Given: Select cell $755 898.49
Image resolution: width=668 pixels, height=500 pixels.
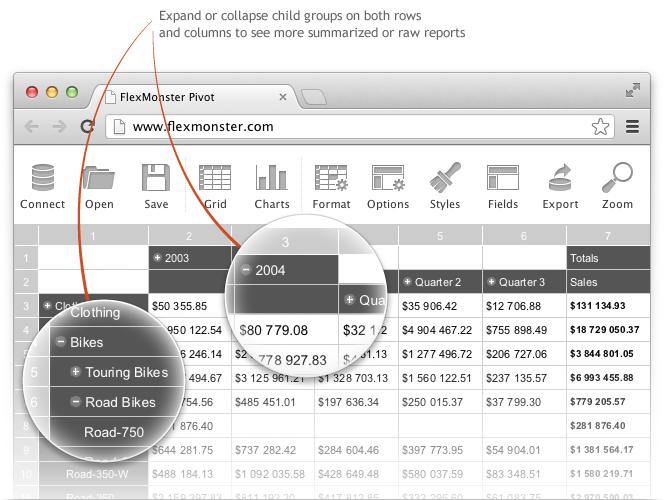Looking at the screenshot, I should (524, 330).
